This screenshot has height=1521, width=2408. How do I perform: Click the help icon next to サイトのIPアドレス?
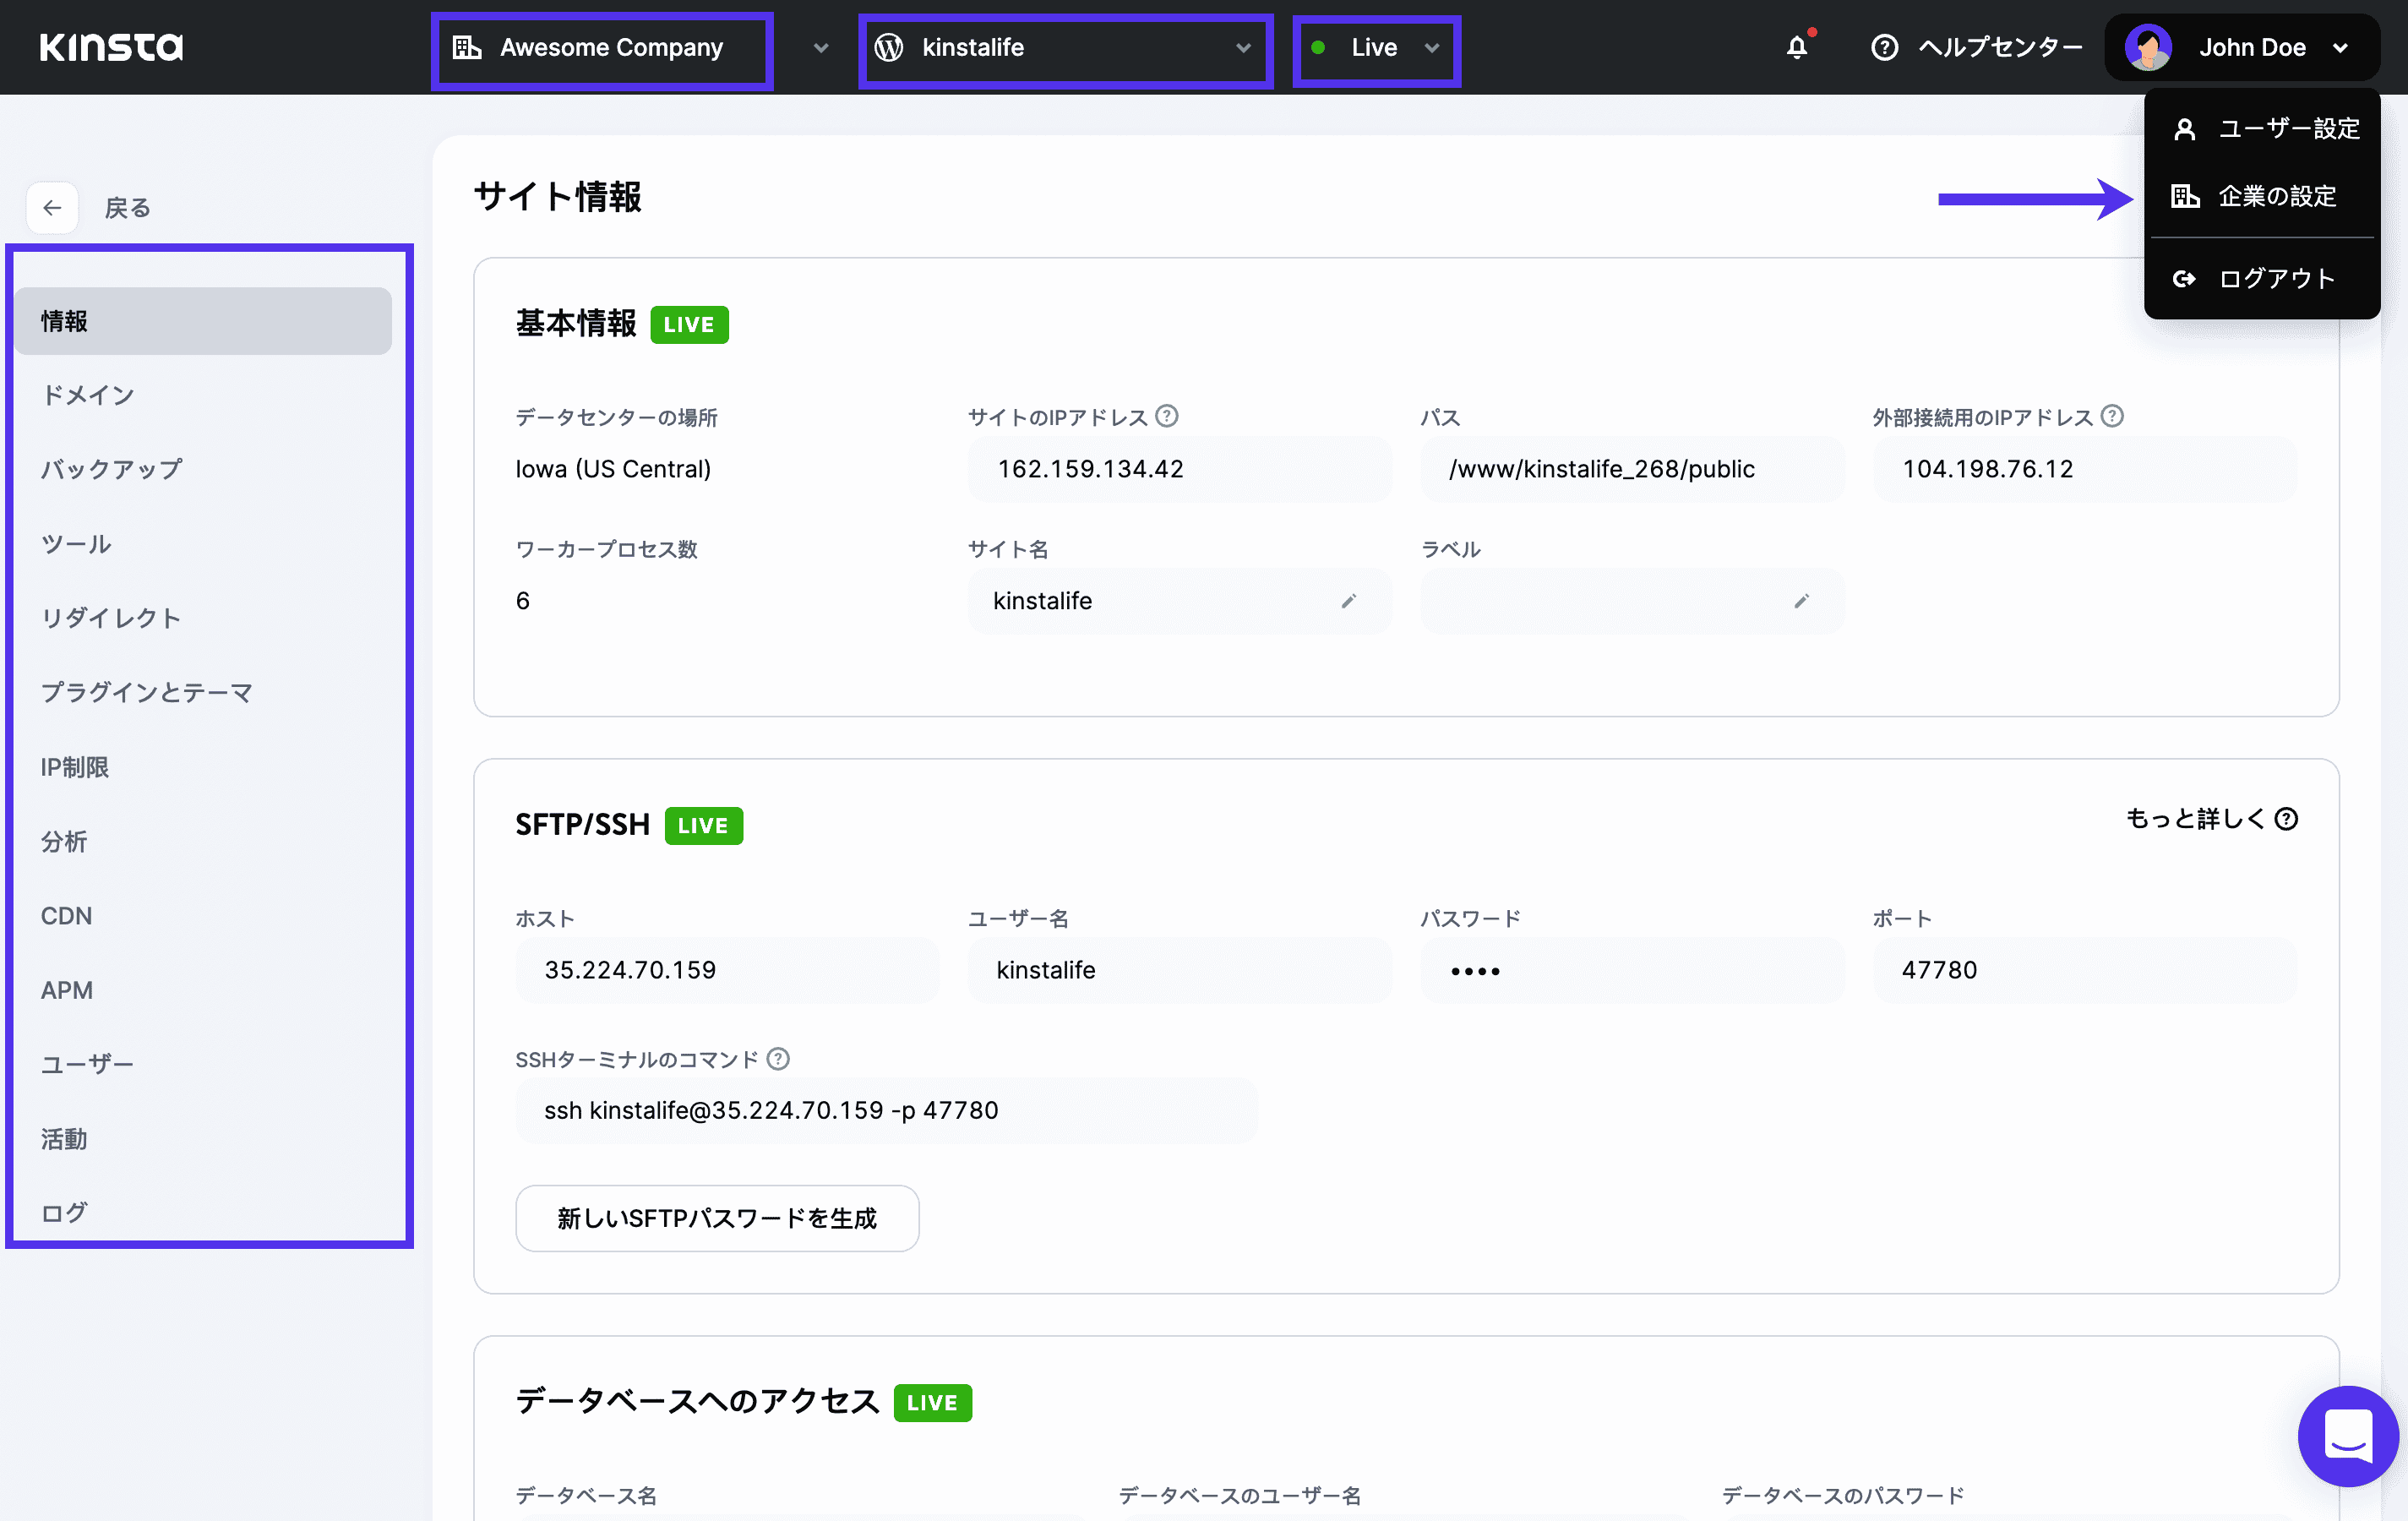pyautogui.click(x=1166, y=416)
